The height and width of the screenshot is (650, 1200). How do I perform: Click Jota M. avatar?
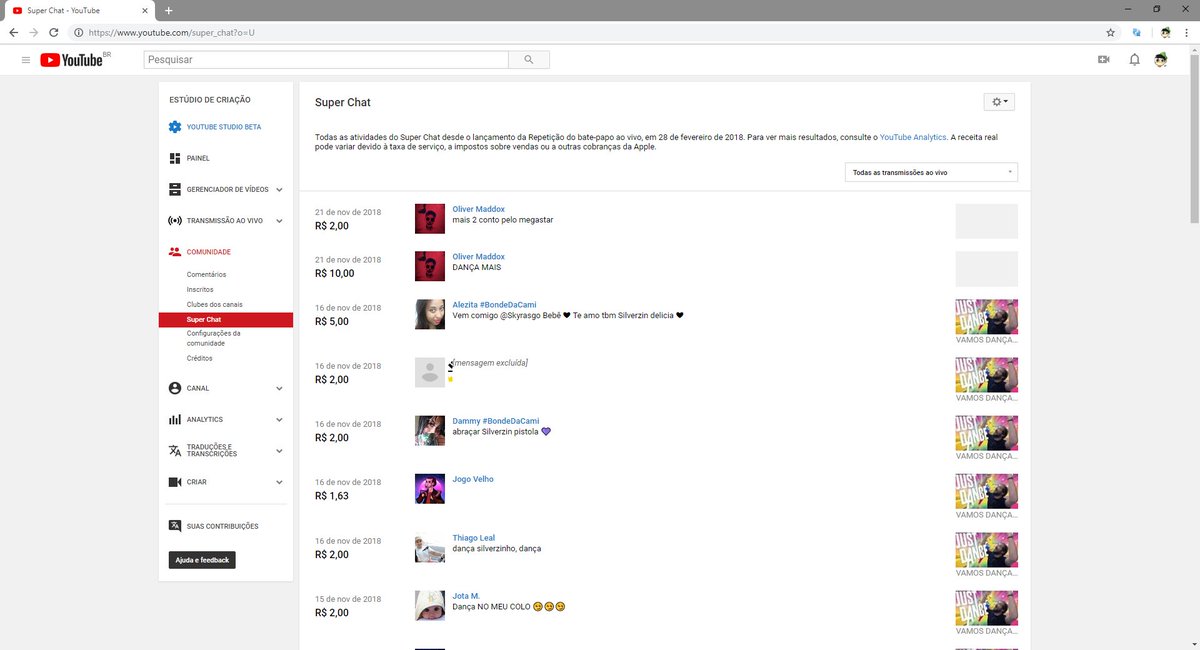pos(430,606)
